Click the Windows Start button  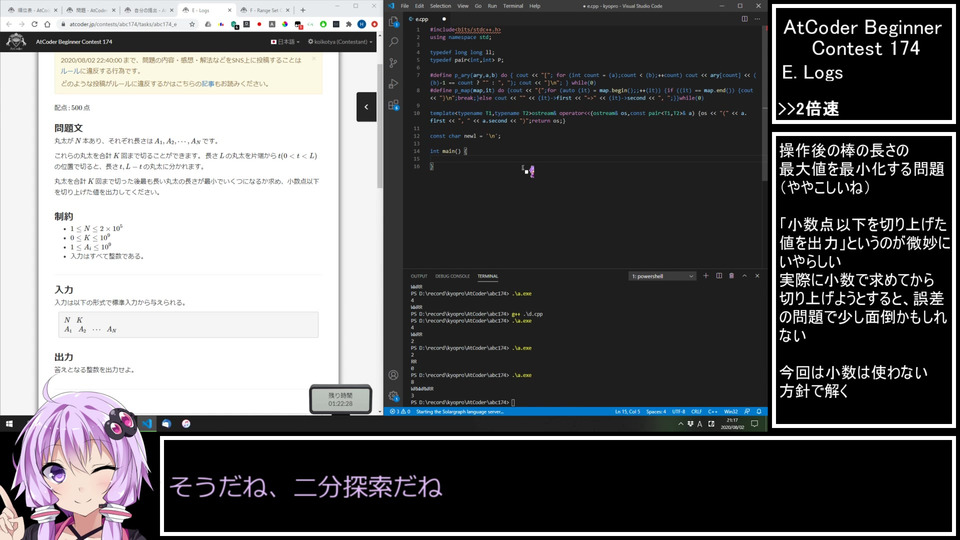click(9, 424)
